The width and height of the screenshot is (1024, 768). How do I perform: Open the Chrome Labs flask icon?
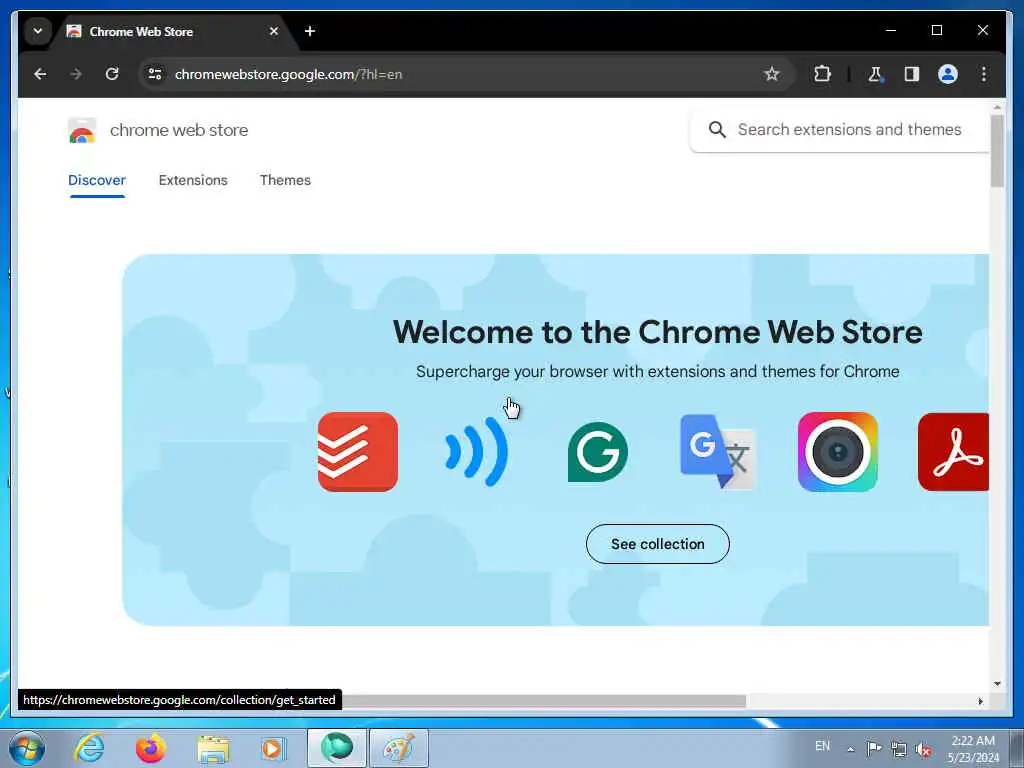click(875, 74)
